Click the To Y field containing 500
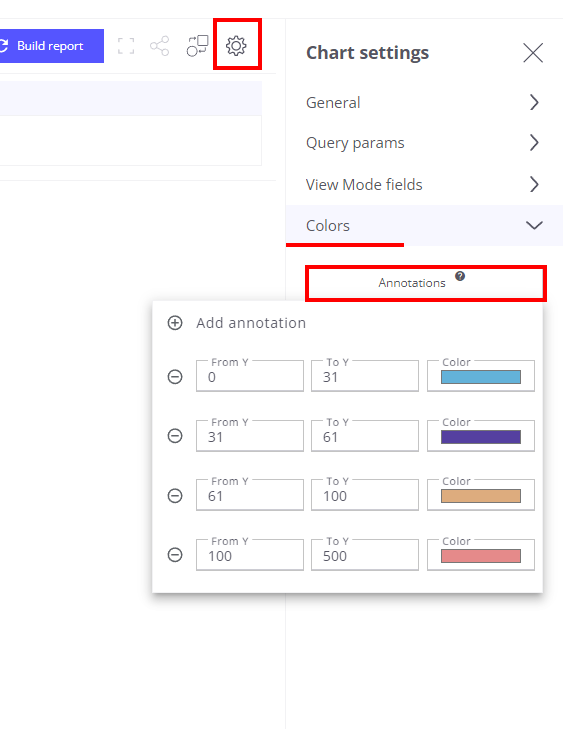The width and height of the screenshot is (563, 729). (364, 555)
